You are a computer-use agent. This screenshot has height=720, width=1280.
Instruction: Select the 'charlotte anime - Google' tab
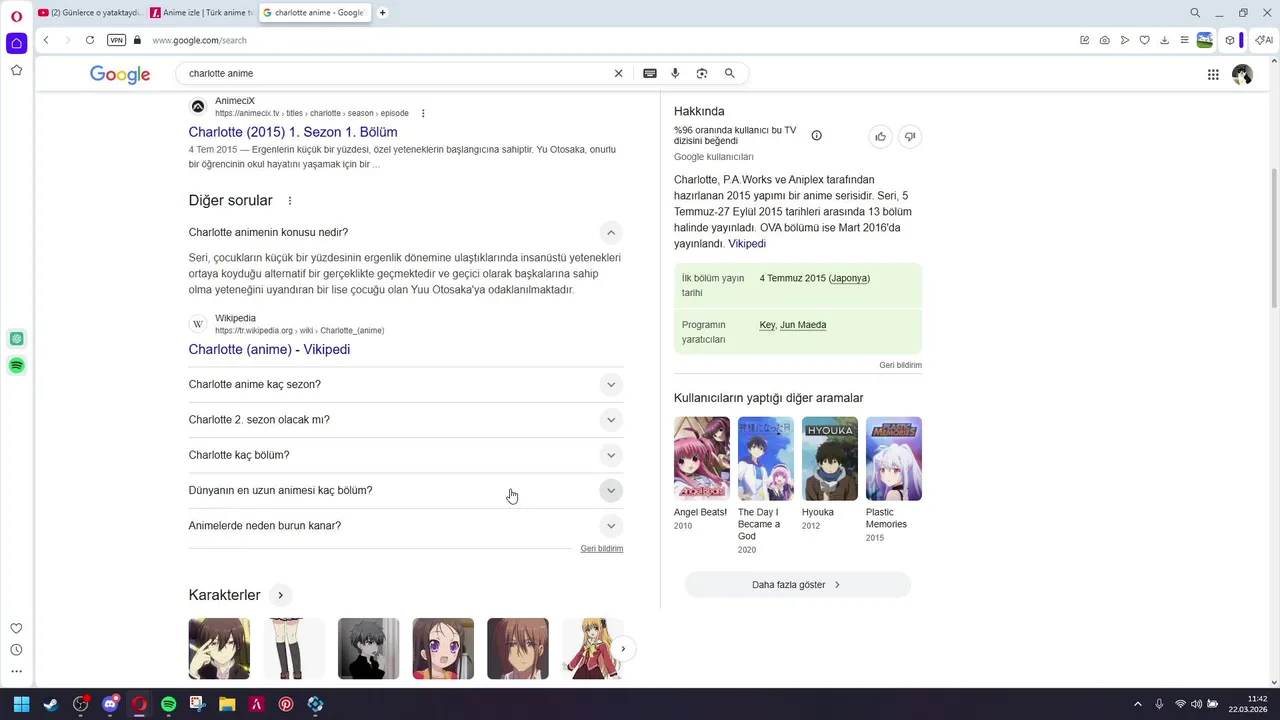tap(314, 13)
